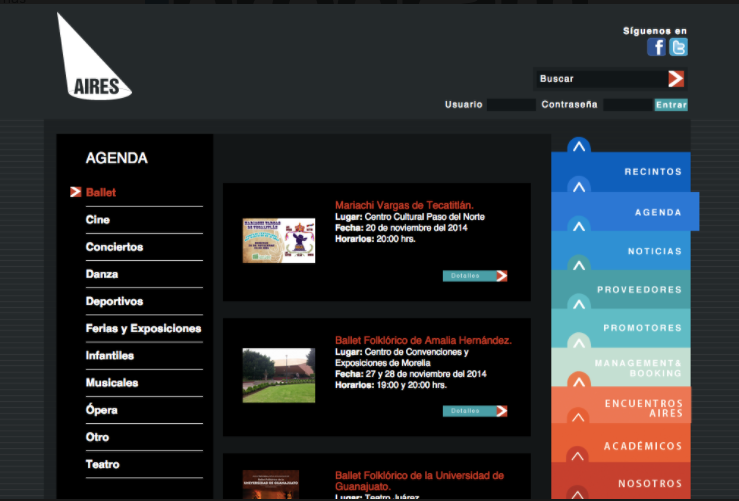Click the AIRES sail logo
739x501 pixels.
click(92, 60)
